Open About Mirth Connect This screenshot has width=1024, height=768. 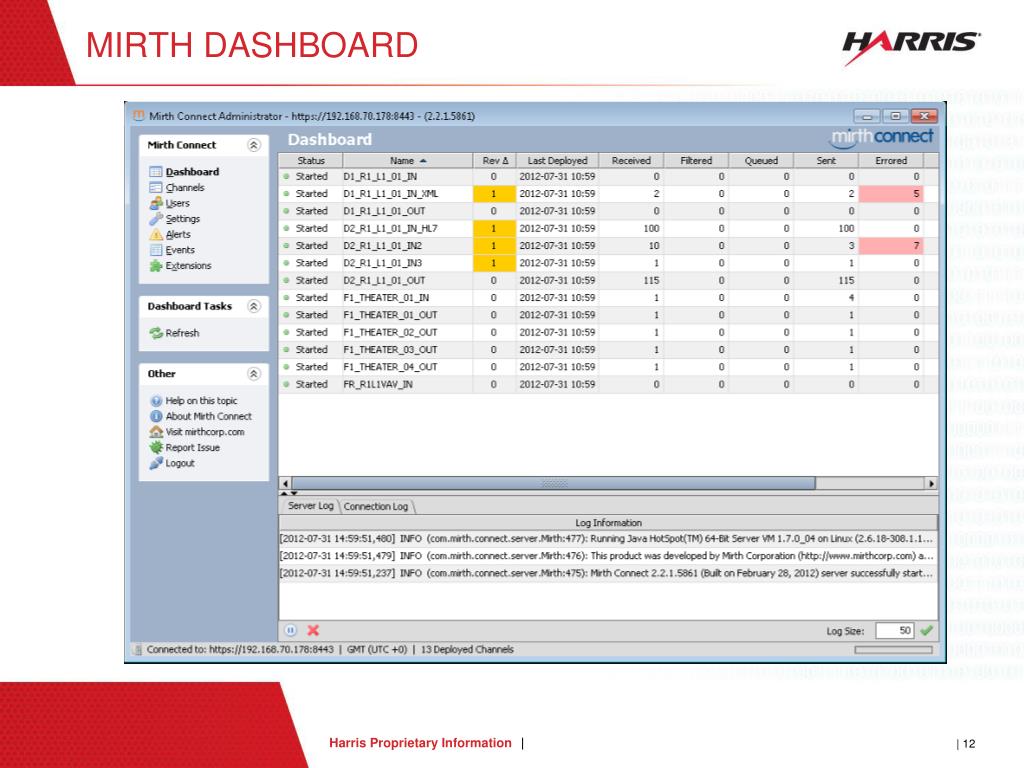tap(200, 417)
